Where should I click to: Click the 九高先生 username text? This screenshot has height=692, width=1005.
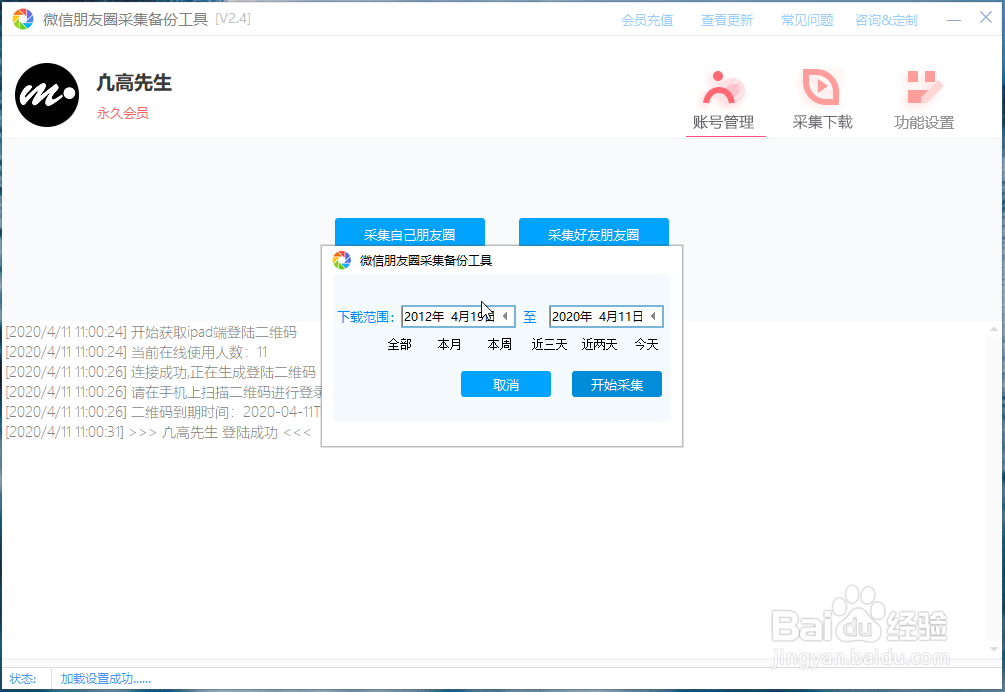(134, 83)
